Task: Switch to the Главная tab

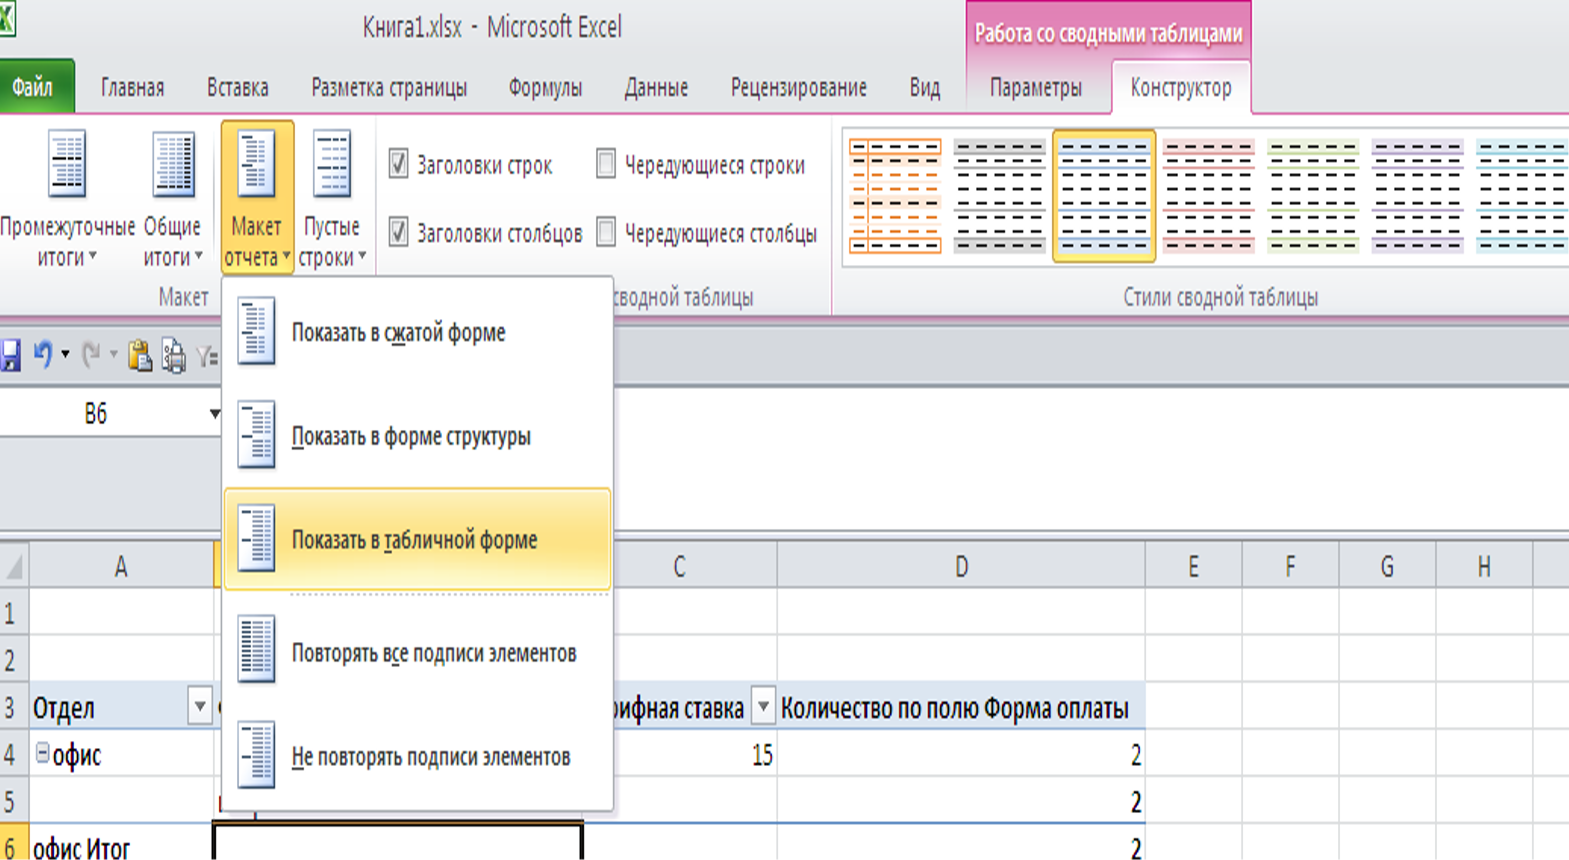Action: click(x=132, y=88)
